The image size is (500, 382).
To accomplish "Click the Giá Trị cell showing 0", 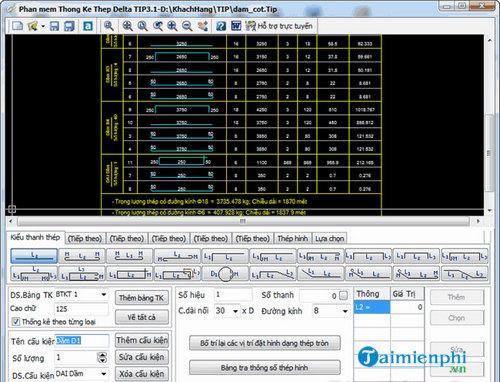I will click(x=407, y=307).
